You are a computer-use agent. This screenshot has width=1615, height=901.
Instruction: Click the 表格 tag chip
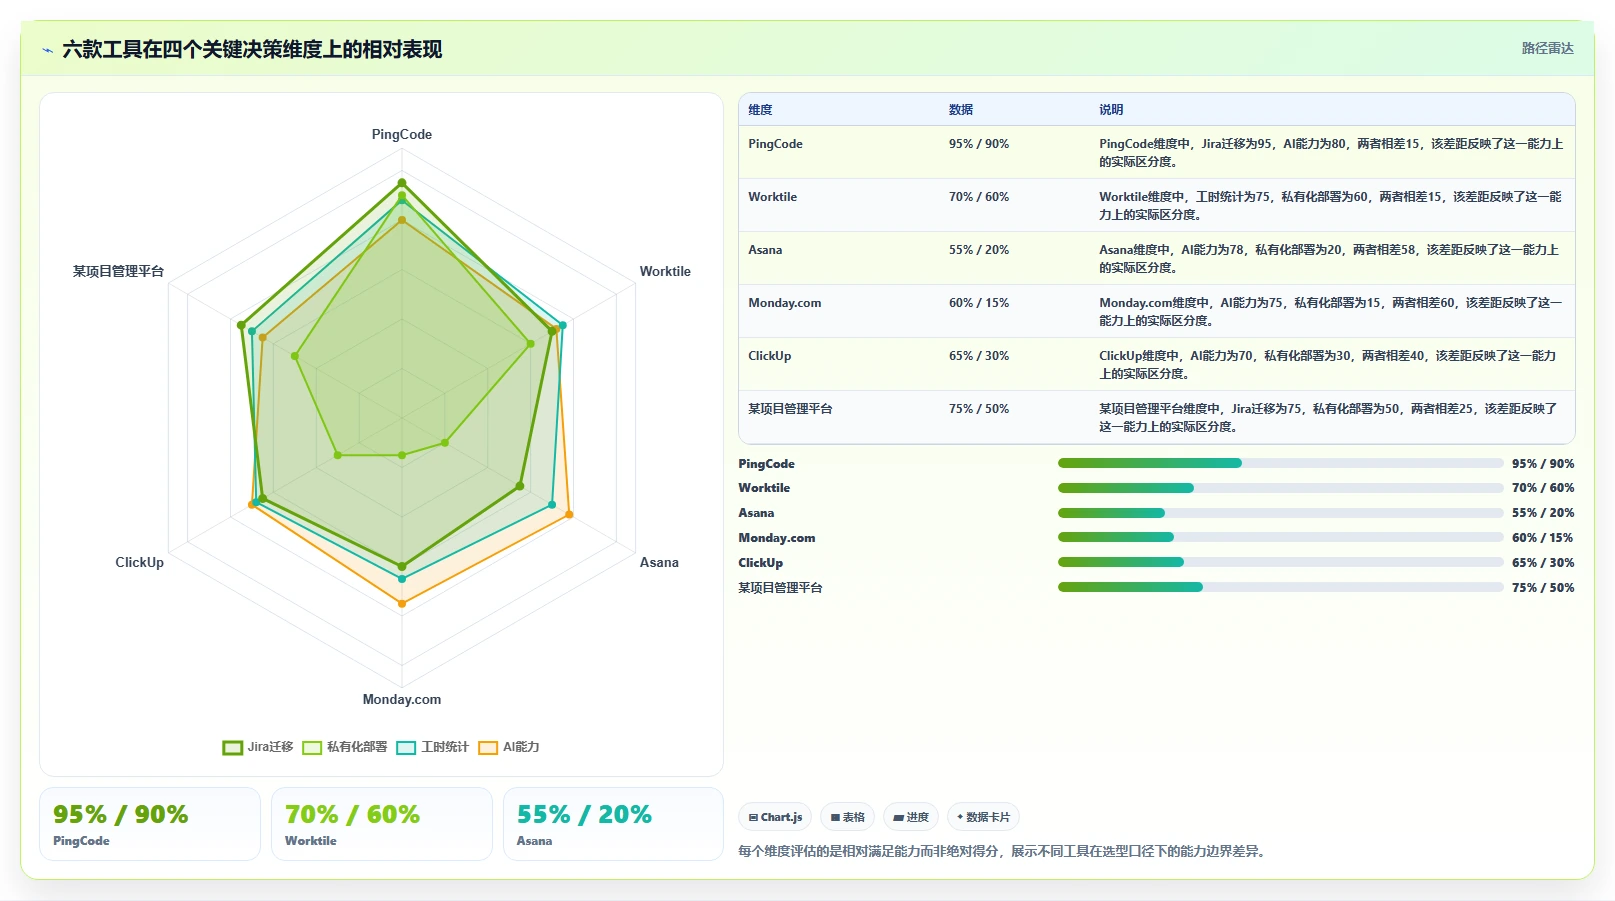click(x=847, y=817)
